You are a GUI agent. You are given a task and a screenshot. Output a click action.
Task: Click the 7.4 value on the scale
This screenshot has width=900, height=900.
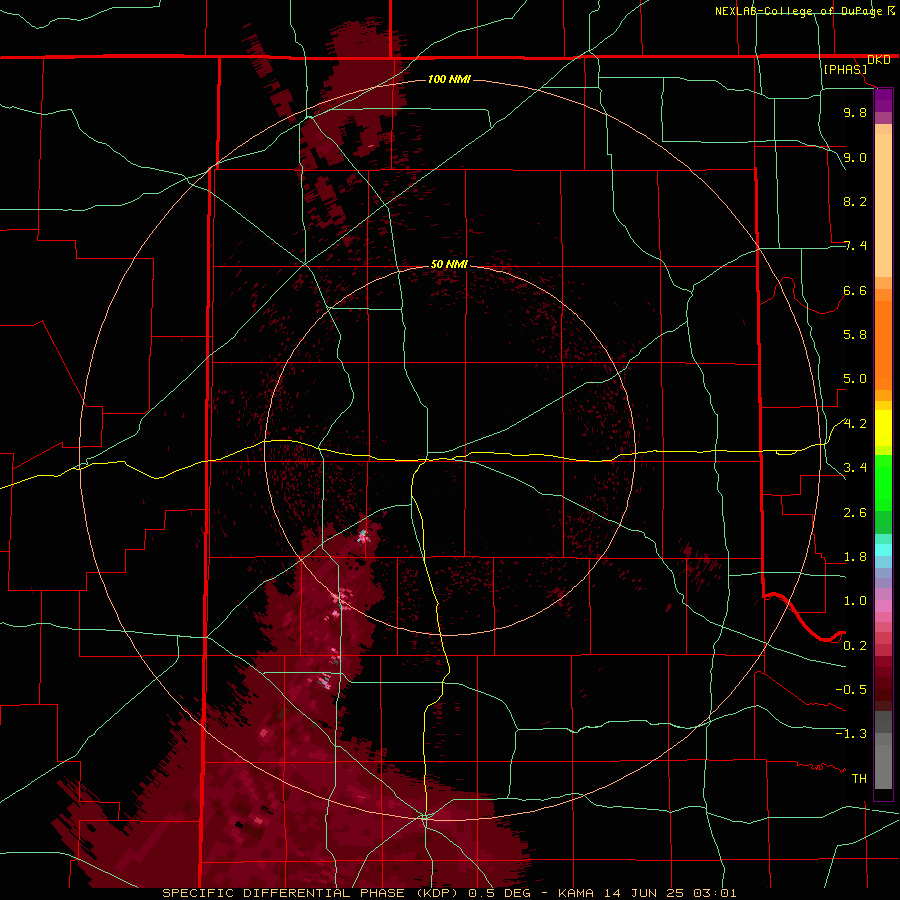pos(855,246)
